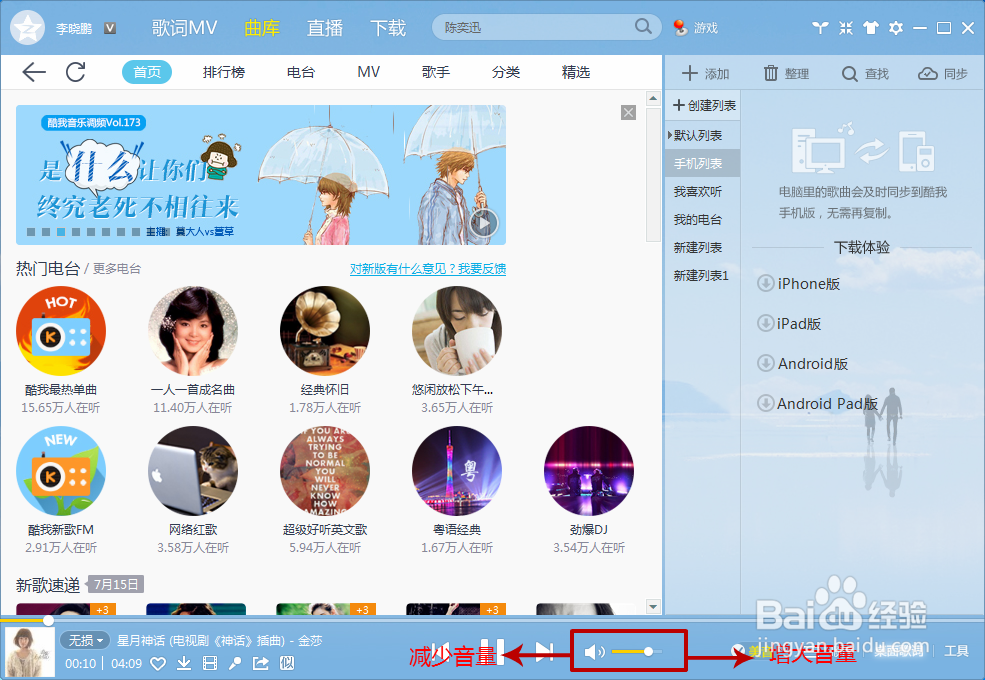
Task: Play the 酷我新歌FM NEW station
Action: (x=61, y=471)
